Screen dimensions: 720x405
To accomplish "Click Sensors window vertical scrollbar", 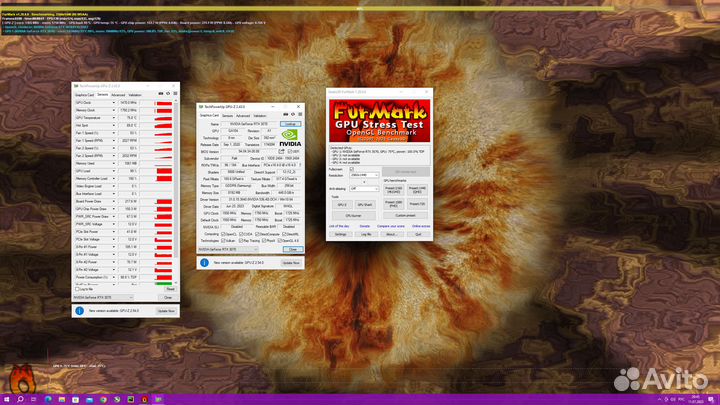I will [175, 192].
